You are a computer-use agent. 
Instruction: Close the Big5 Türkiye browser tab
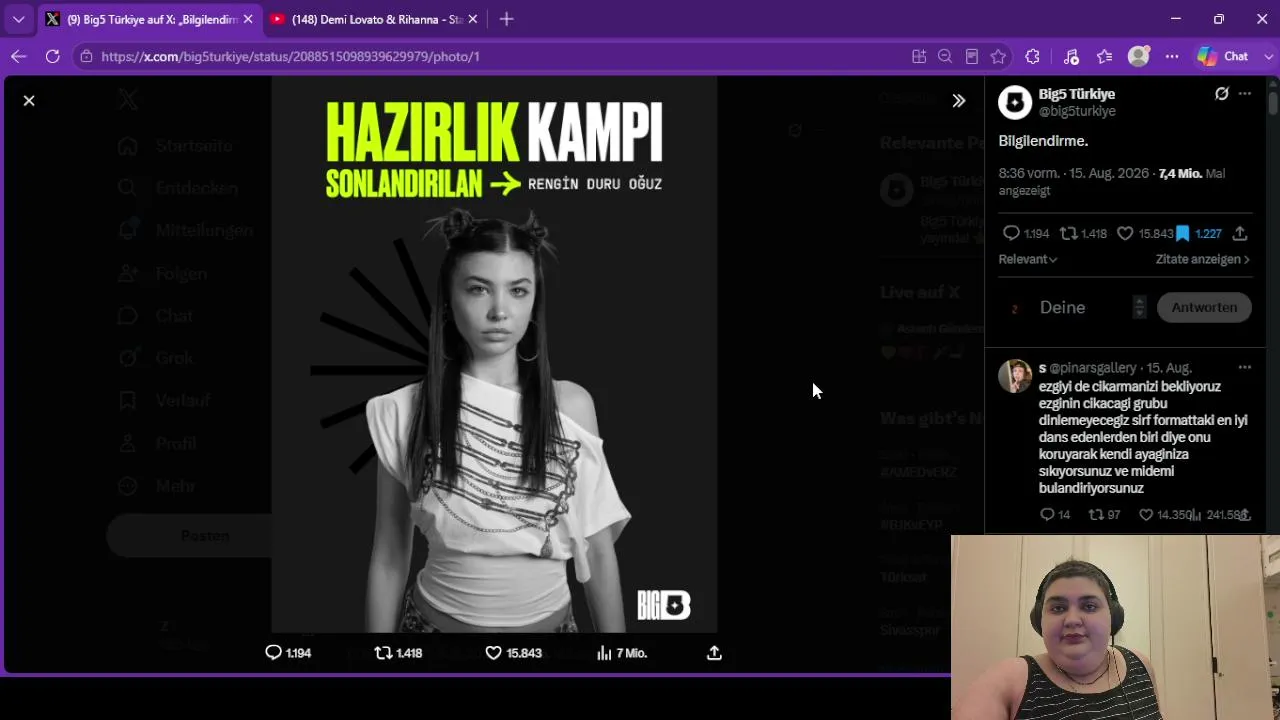pyautogui.click(x=248, y=19)
